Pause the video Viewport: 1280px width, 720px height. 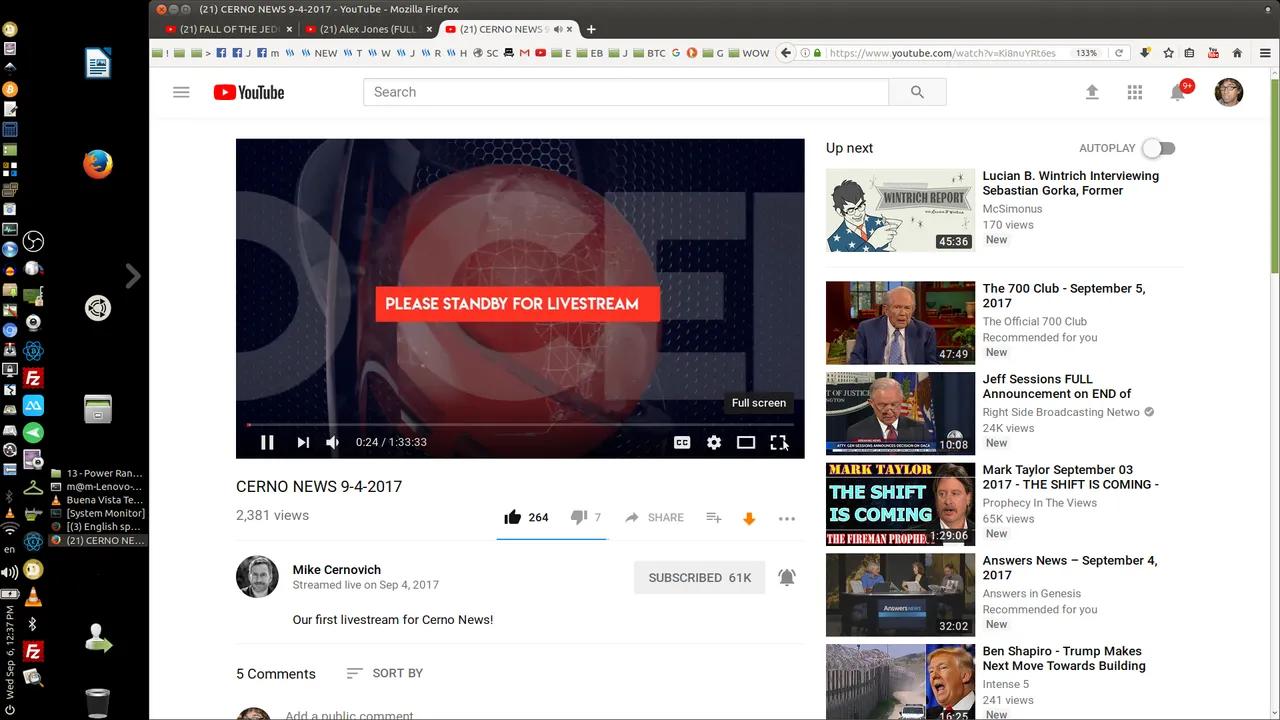267,442
